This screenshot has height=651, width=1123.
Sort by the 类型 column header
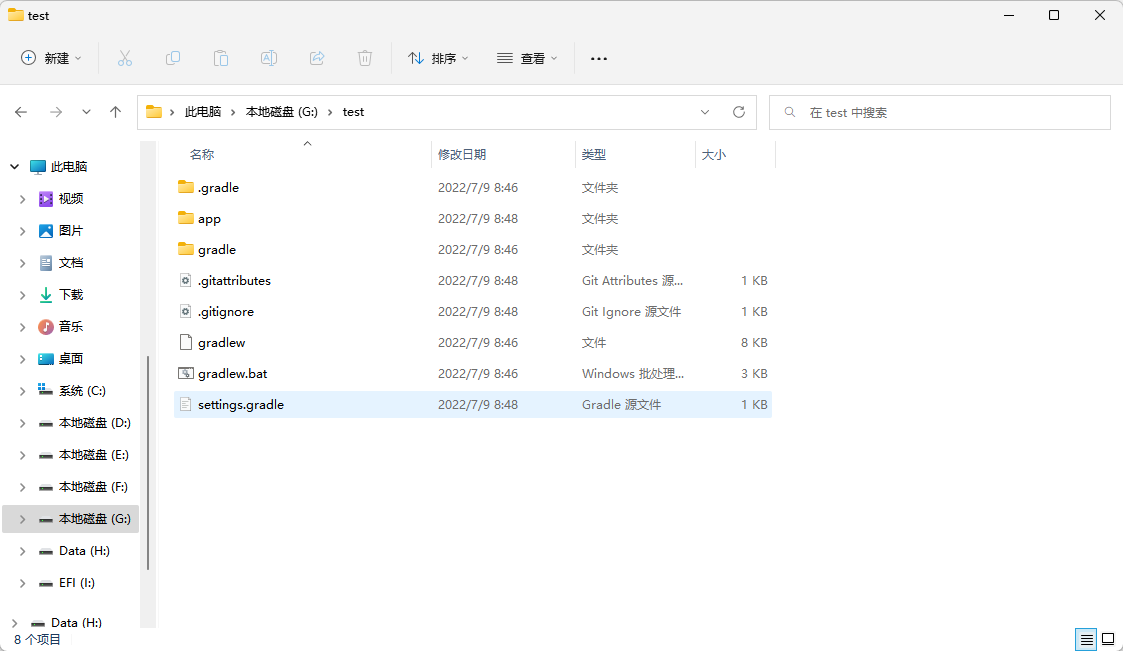pos(594,154)
